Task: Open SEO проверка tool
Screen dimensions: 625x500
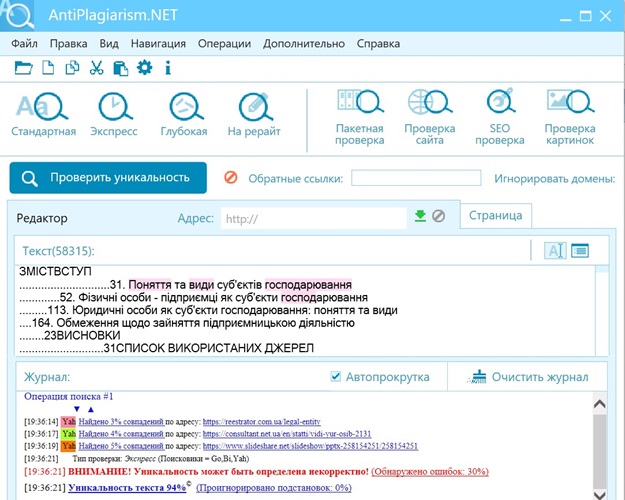Action: point(499,117)
